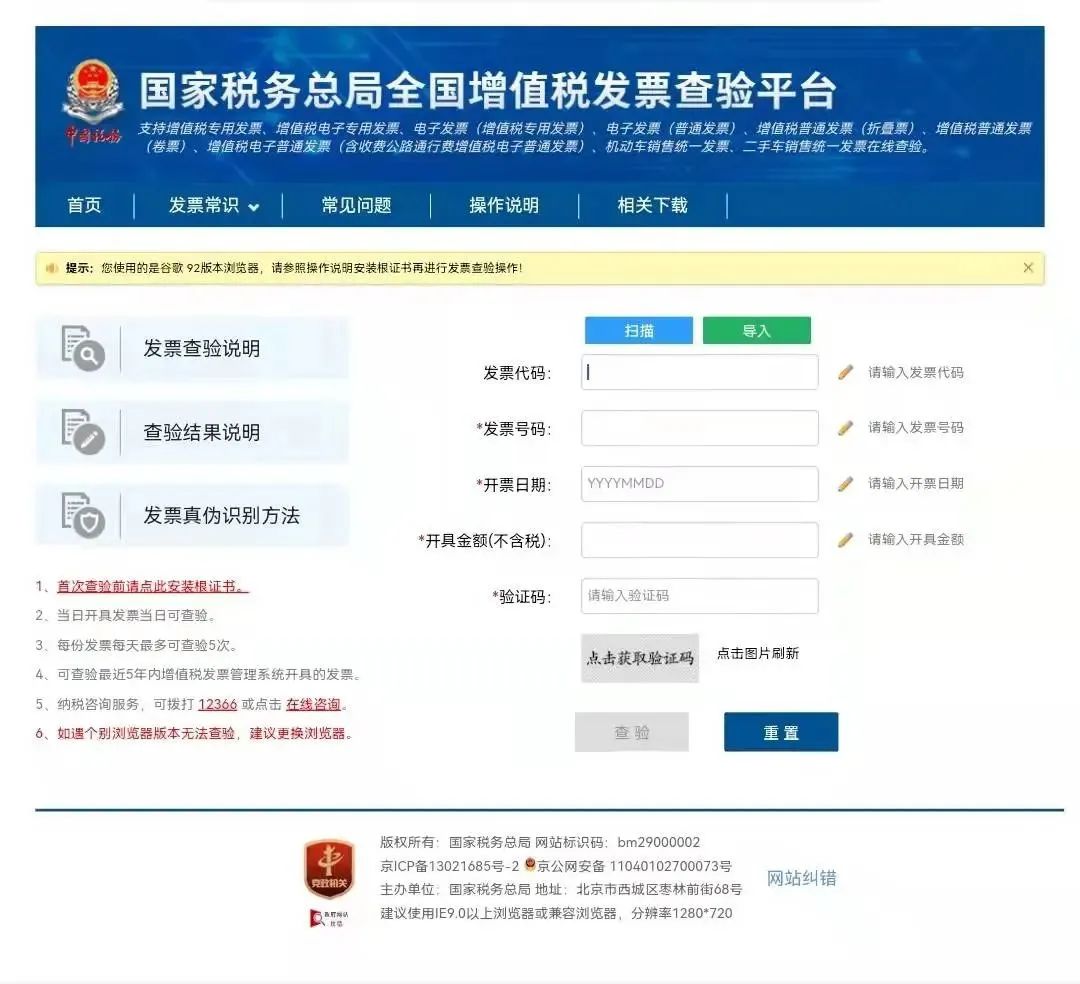Focus the 开具金额(不含税) input field
This screenshot has height=984, width=1080.
[700, 540]
